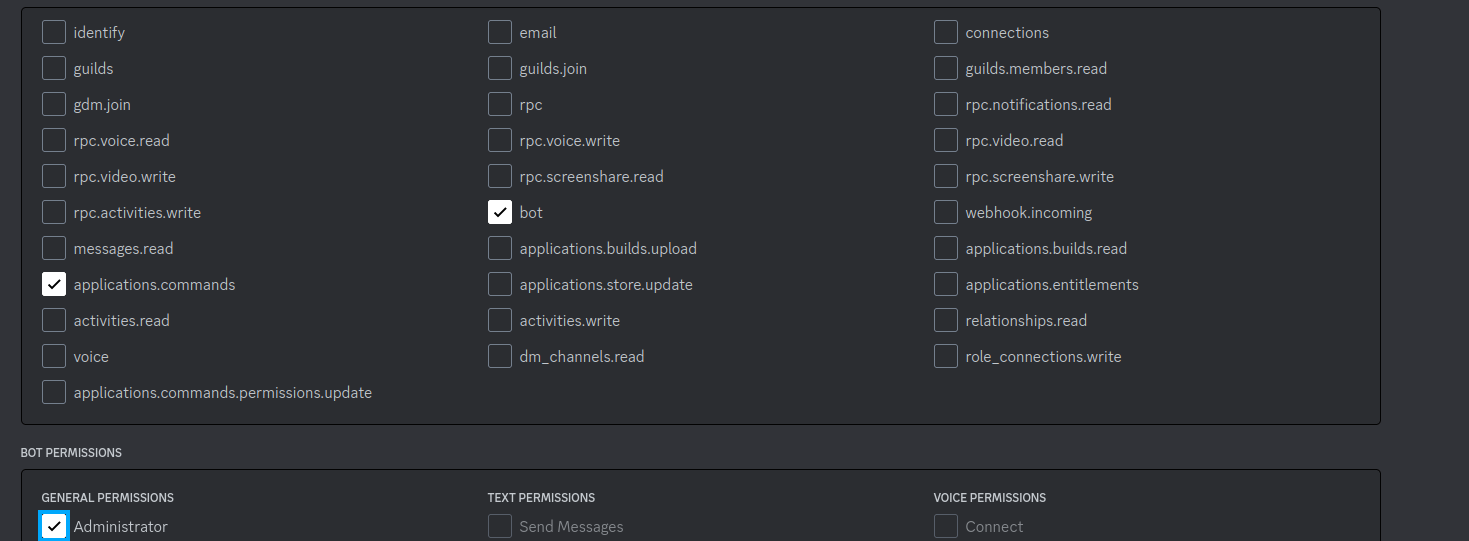Tick the applications.entitlements checkbox
The width and height of the screenshot is (1469, 541).
(x=946, y=285)
